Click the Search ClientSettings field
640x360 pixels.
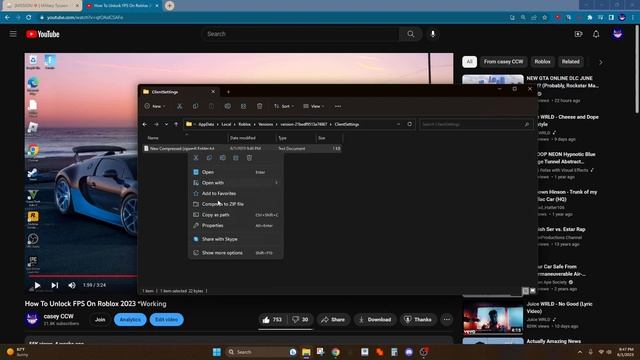click(476, 124)
